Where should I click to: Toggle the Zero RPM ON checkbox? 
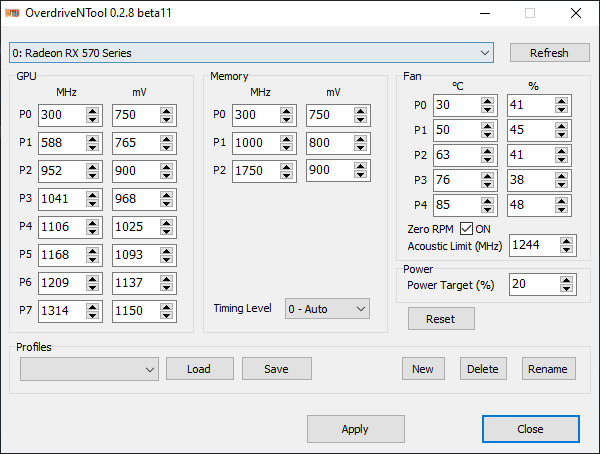[466, 229]
